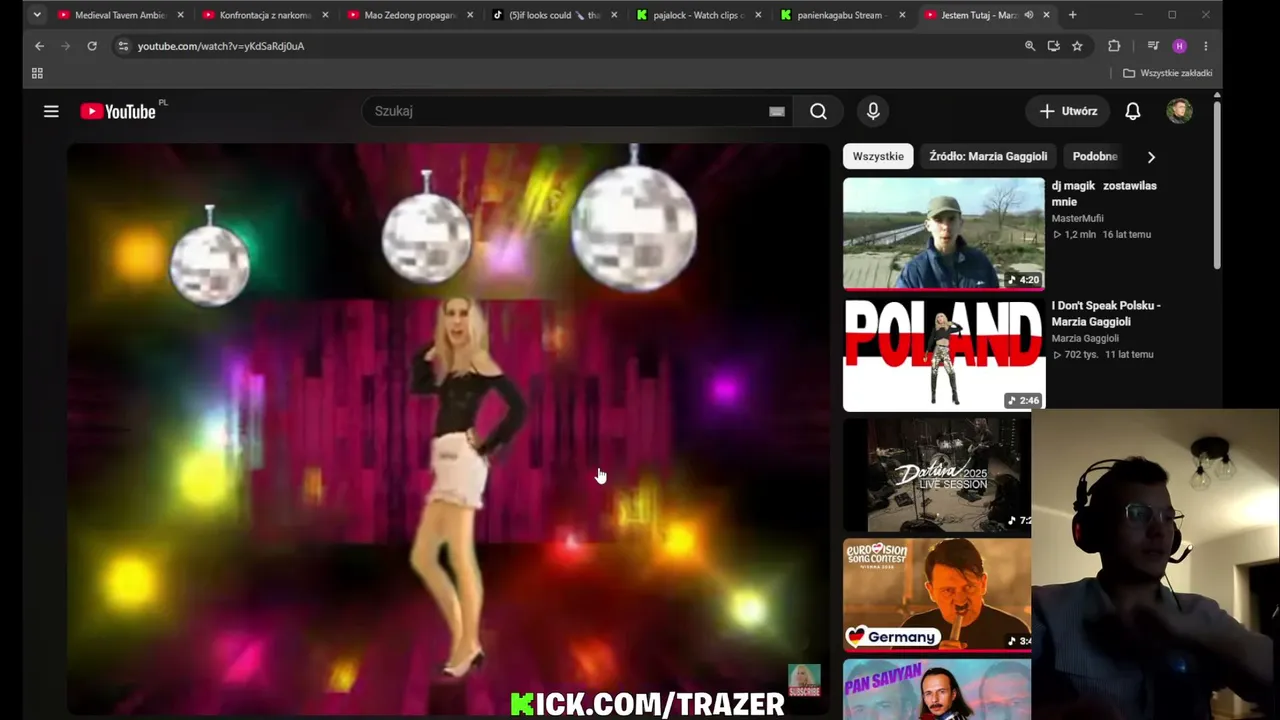The width and height of the screenshot is (1280, 720).
Task: Select the active Jestem Tutaj tab
Action: click(979, 15)
